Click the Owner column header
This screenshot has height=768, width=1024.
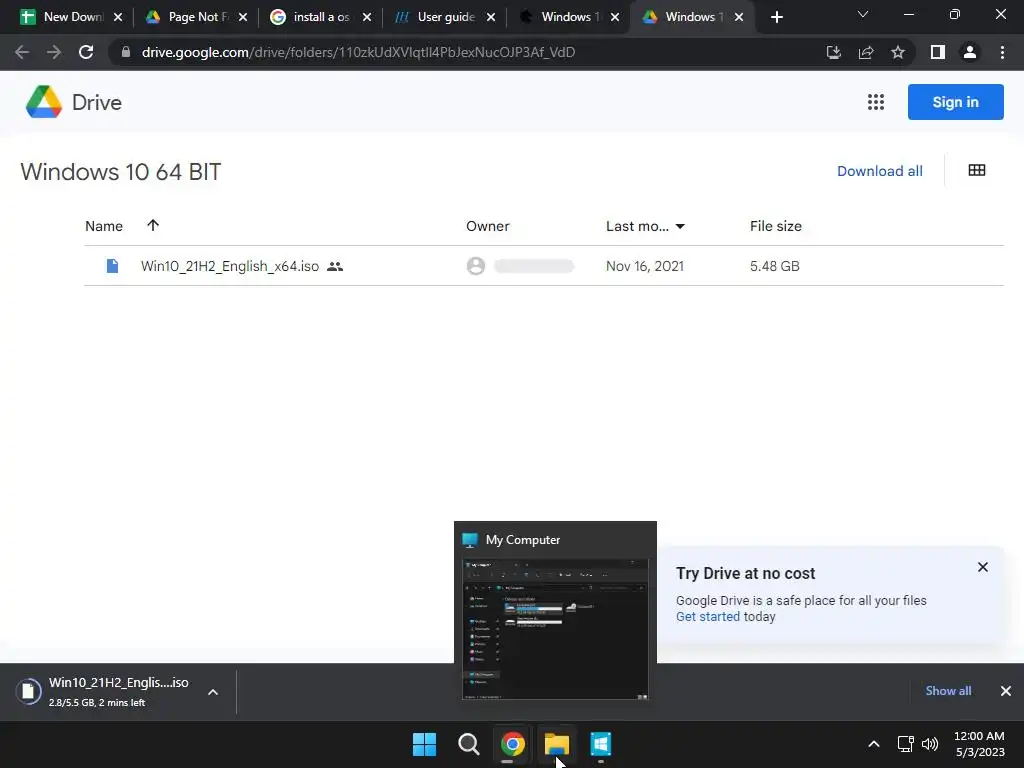pos(488,226)
